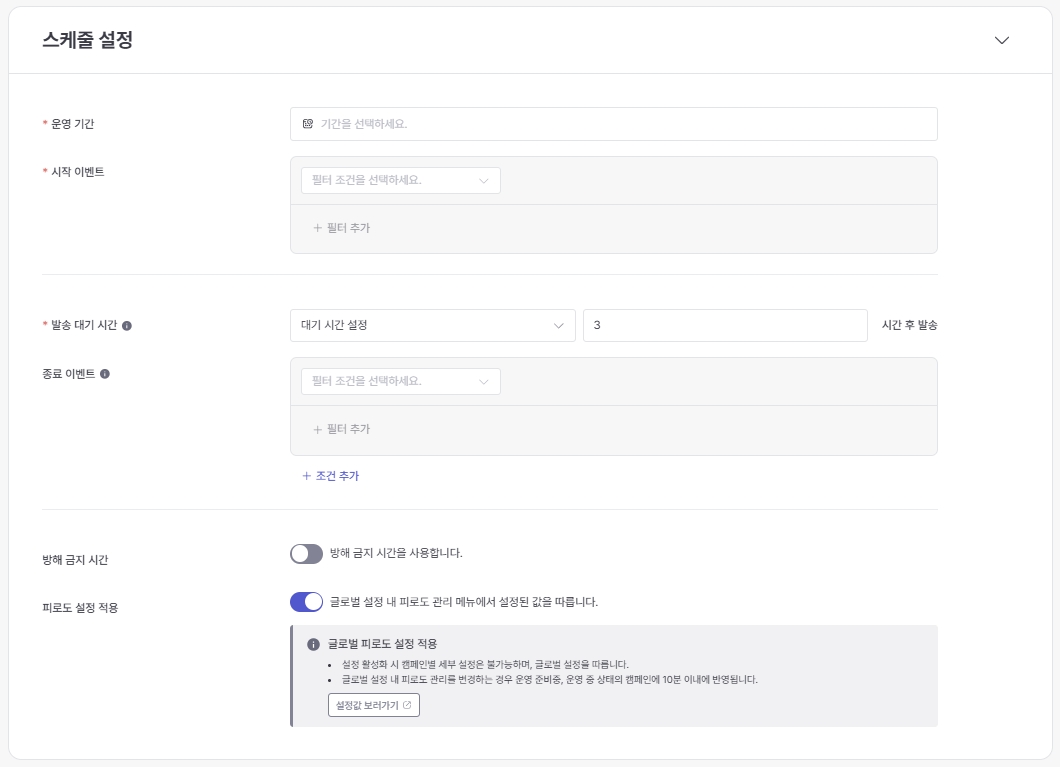This screenshot has width=1060, height=767.
Task: Click plus icon of 시작 이벤트 필터 추가
Action: click(317, 228)
